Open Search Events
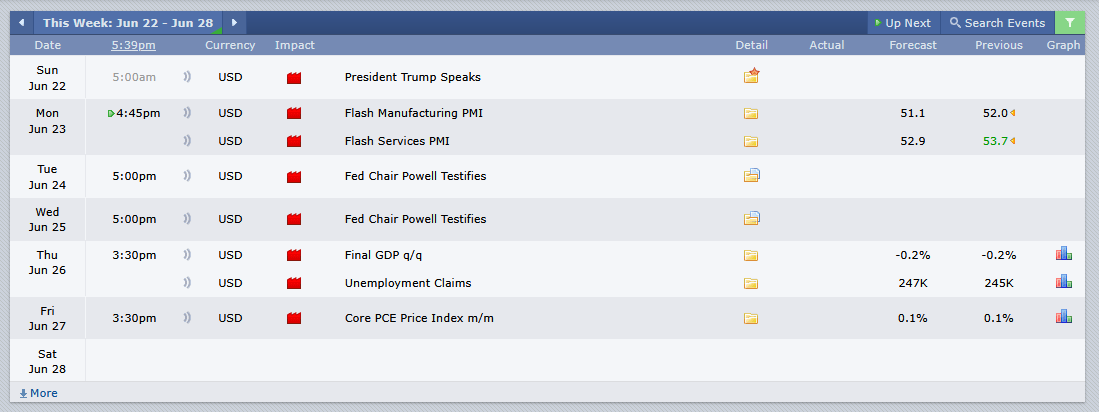The image size is (1099, 412). coord(997,22)
